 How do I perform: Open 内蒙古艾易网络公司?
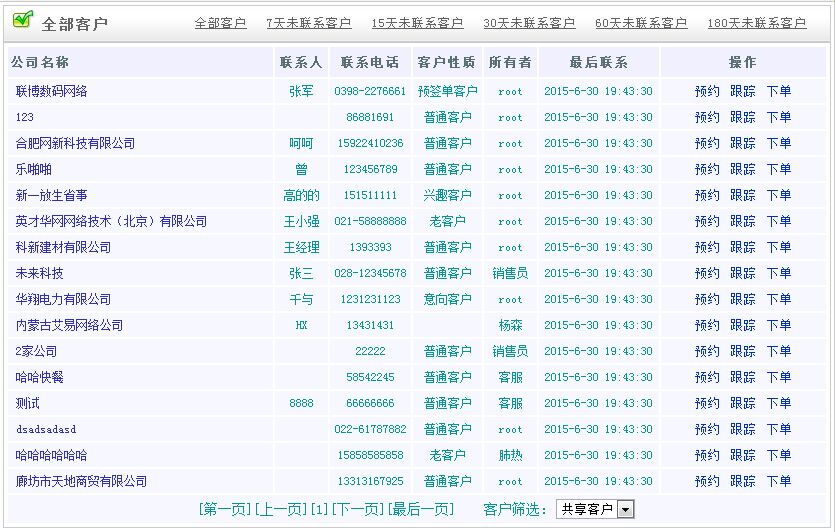tap(69, 325)
